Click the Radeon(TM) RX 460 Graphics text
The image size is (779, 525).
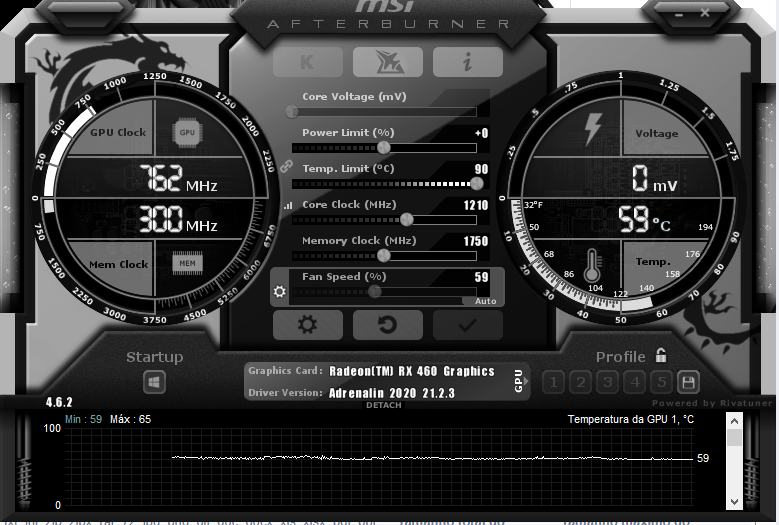(x=412, y=371)
